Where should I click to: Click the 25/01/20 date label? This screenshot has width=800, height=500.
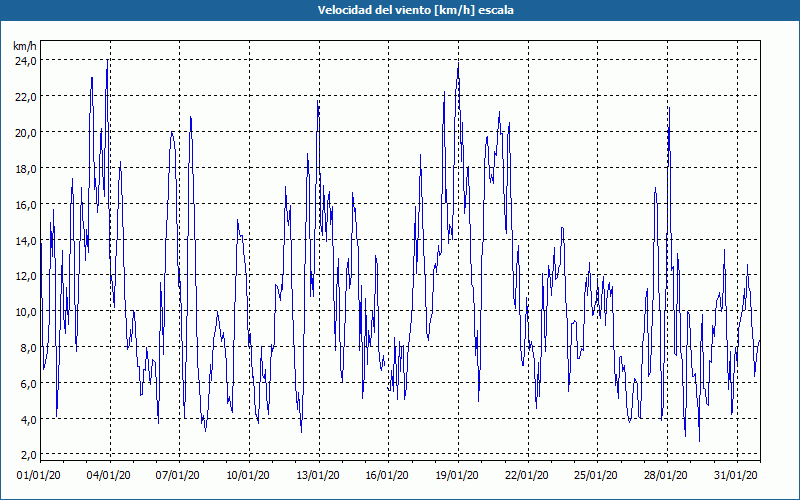click(596, 475)
